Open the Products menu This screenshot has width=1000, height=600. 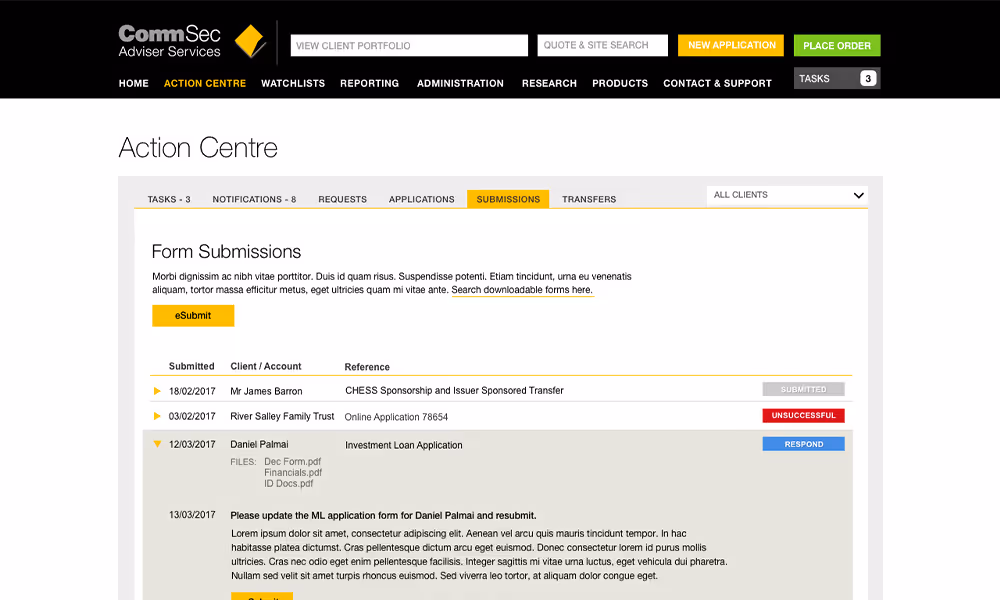point(620,84)
